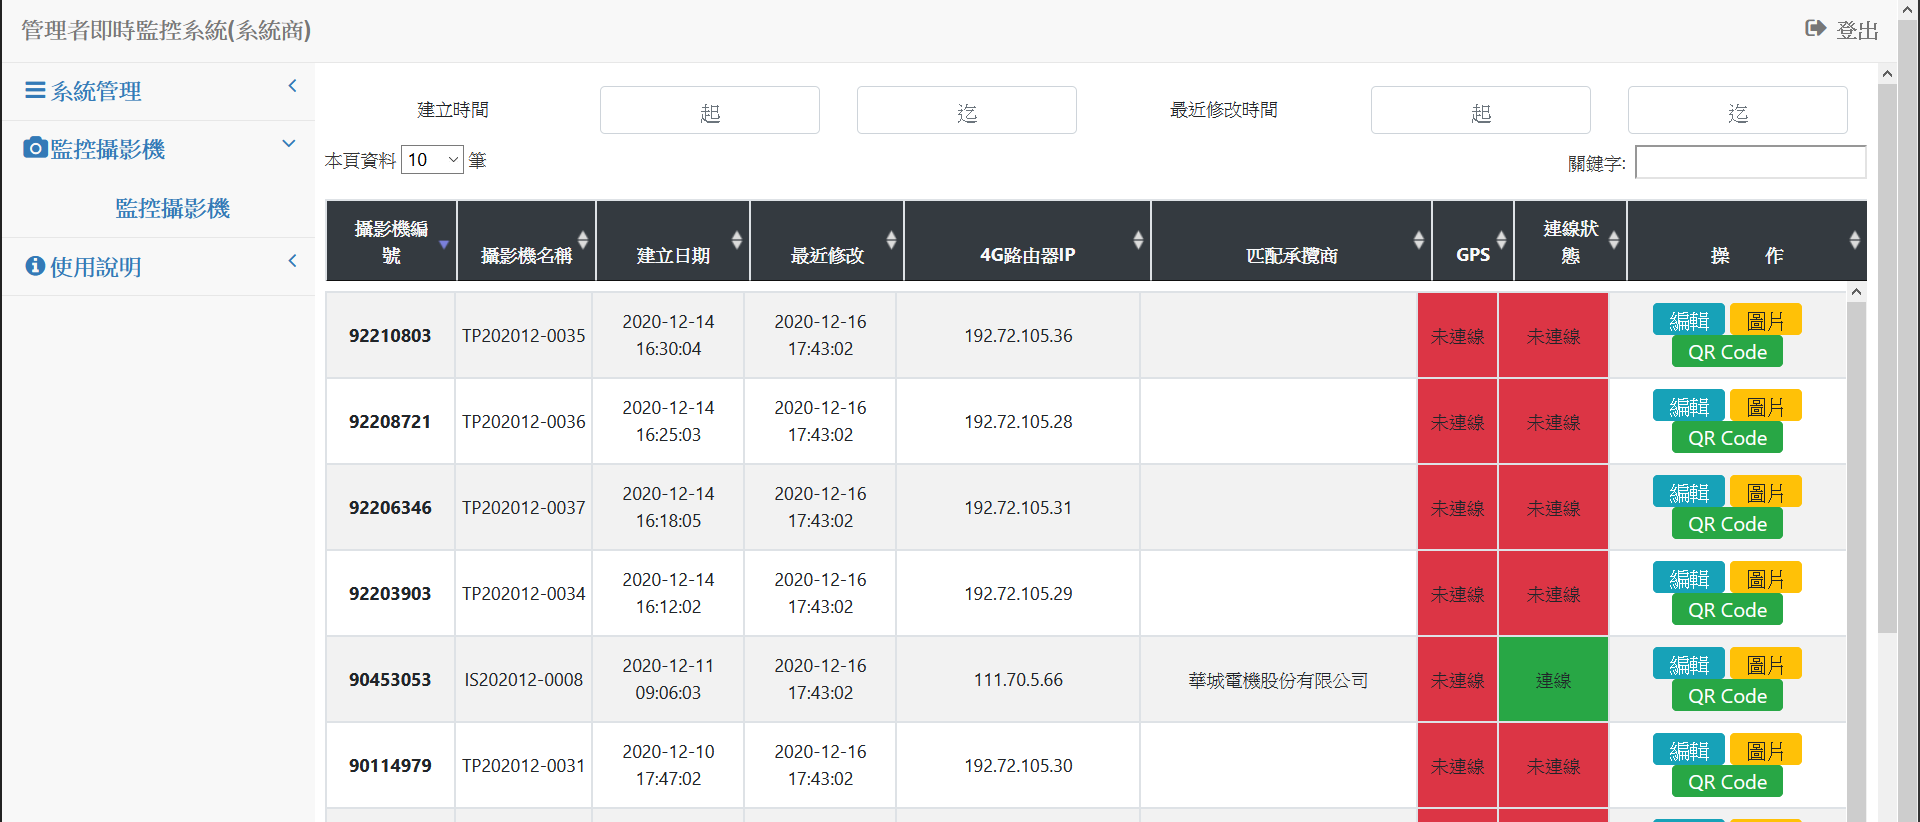Click the 管理者即時監控系統 page title

166,30
